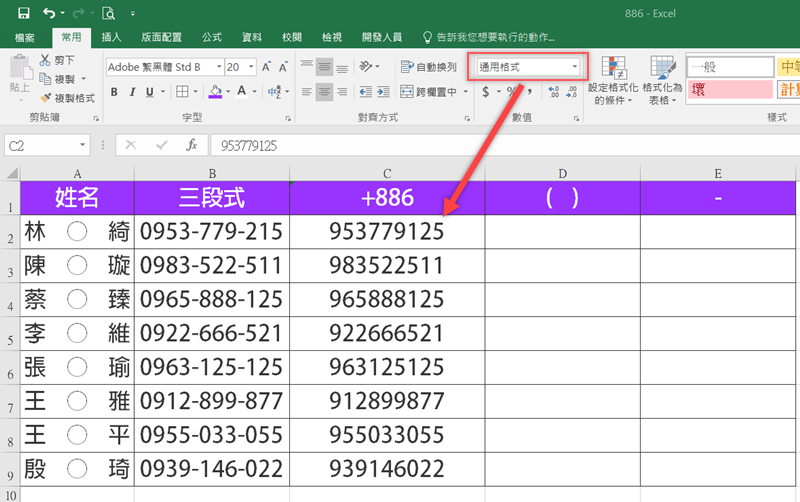800x502 pixels.
Task: Click the purple fill color paint bucket
Action: [x=214, y=92]
